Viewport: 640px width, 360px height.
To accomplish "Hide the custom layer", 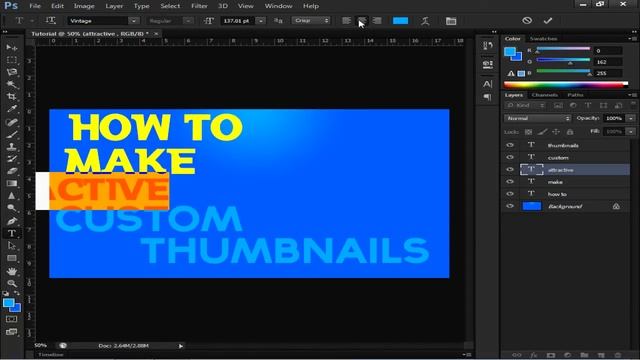I will pos(510,157).
